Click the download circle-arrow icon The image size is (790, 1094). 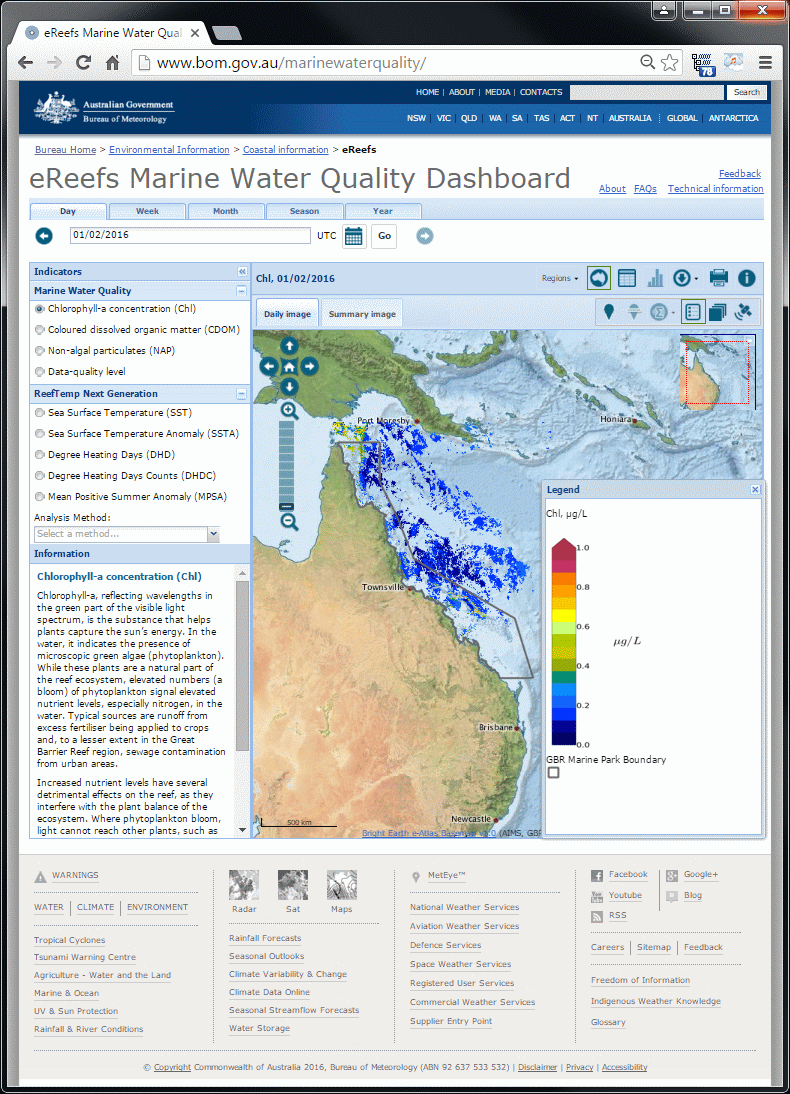682,278
